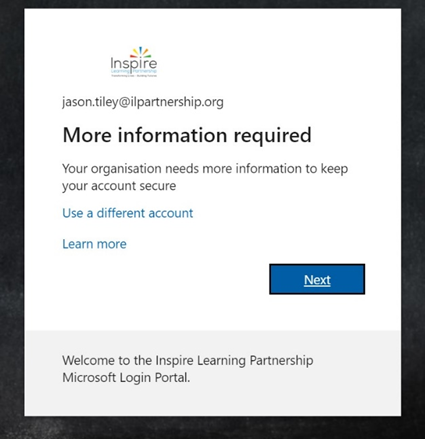Screen dimensions: 425x439
Task: Click the word 'more' in Learn more link
Action: coord(112,244)
